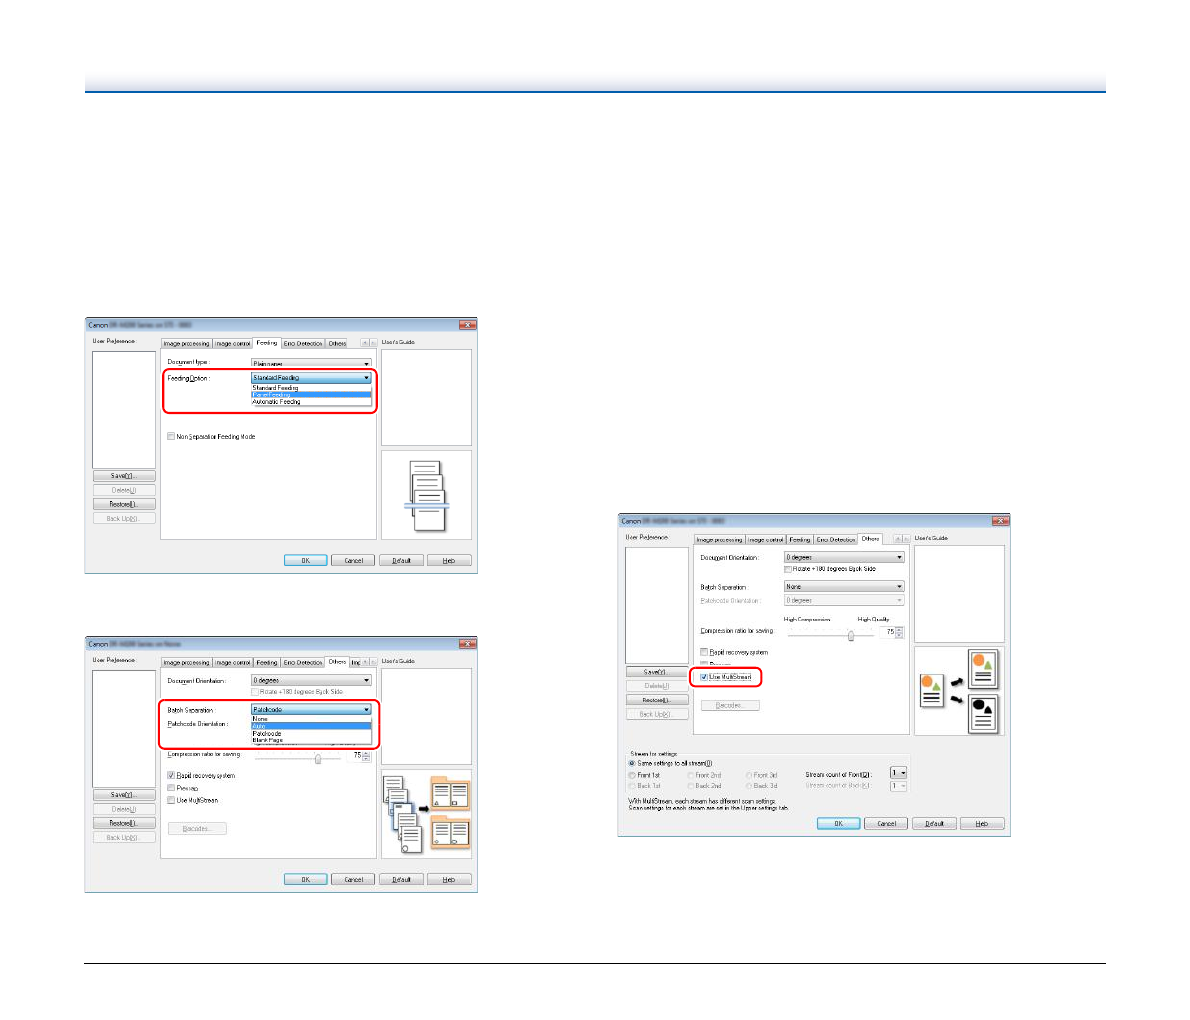Click compression ratio slider in the MultiStream dialog
The width and height of the screenshot is (1190, 1020).
(x=850, y=634)
